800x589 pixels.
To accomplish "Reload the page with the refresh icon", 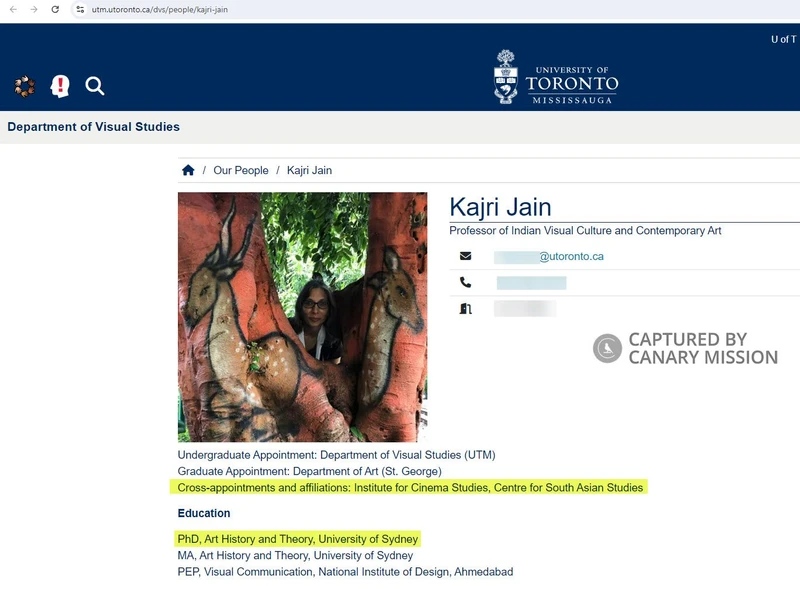I will [55, 9].
